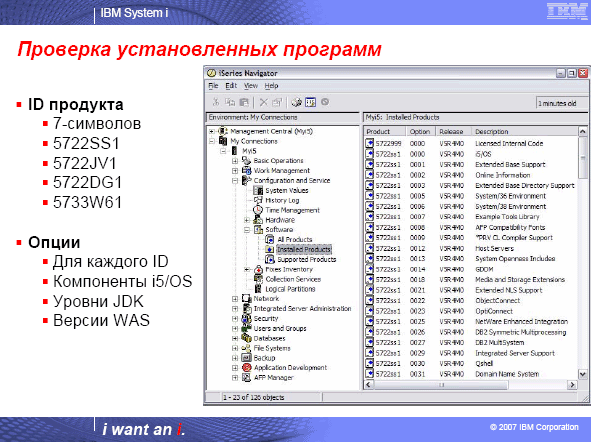This screenshot has width=591, height=442.
Task: Click the Configuration and Service icon
Action: tap(246, 180)
